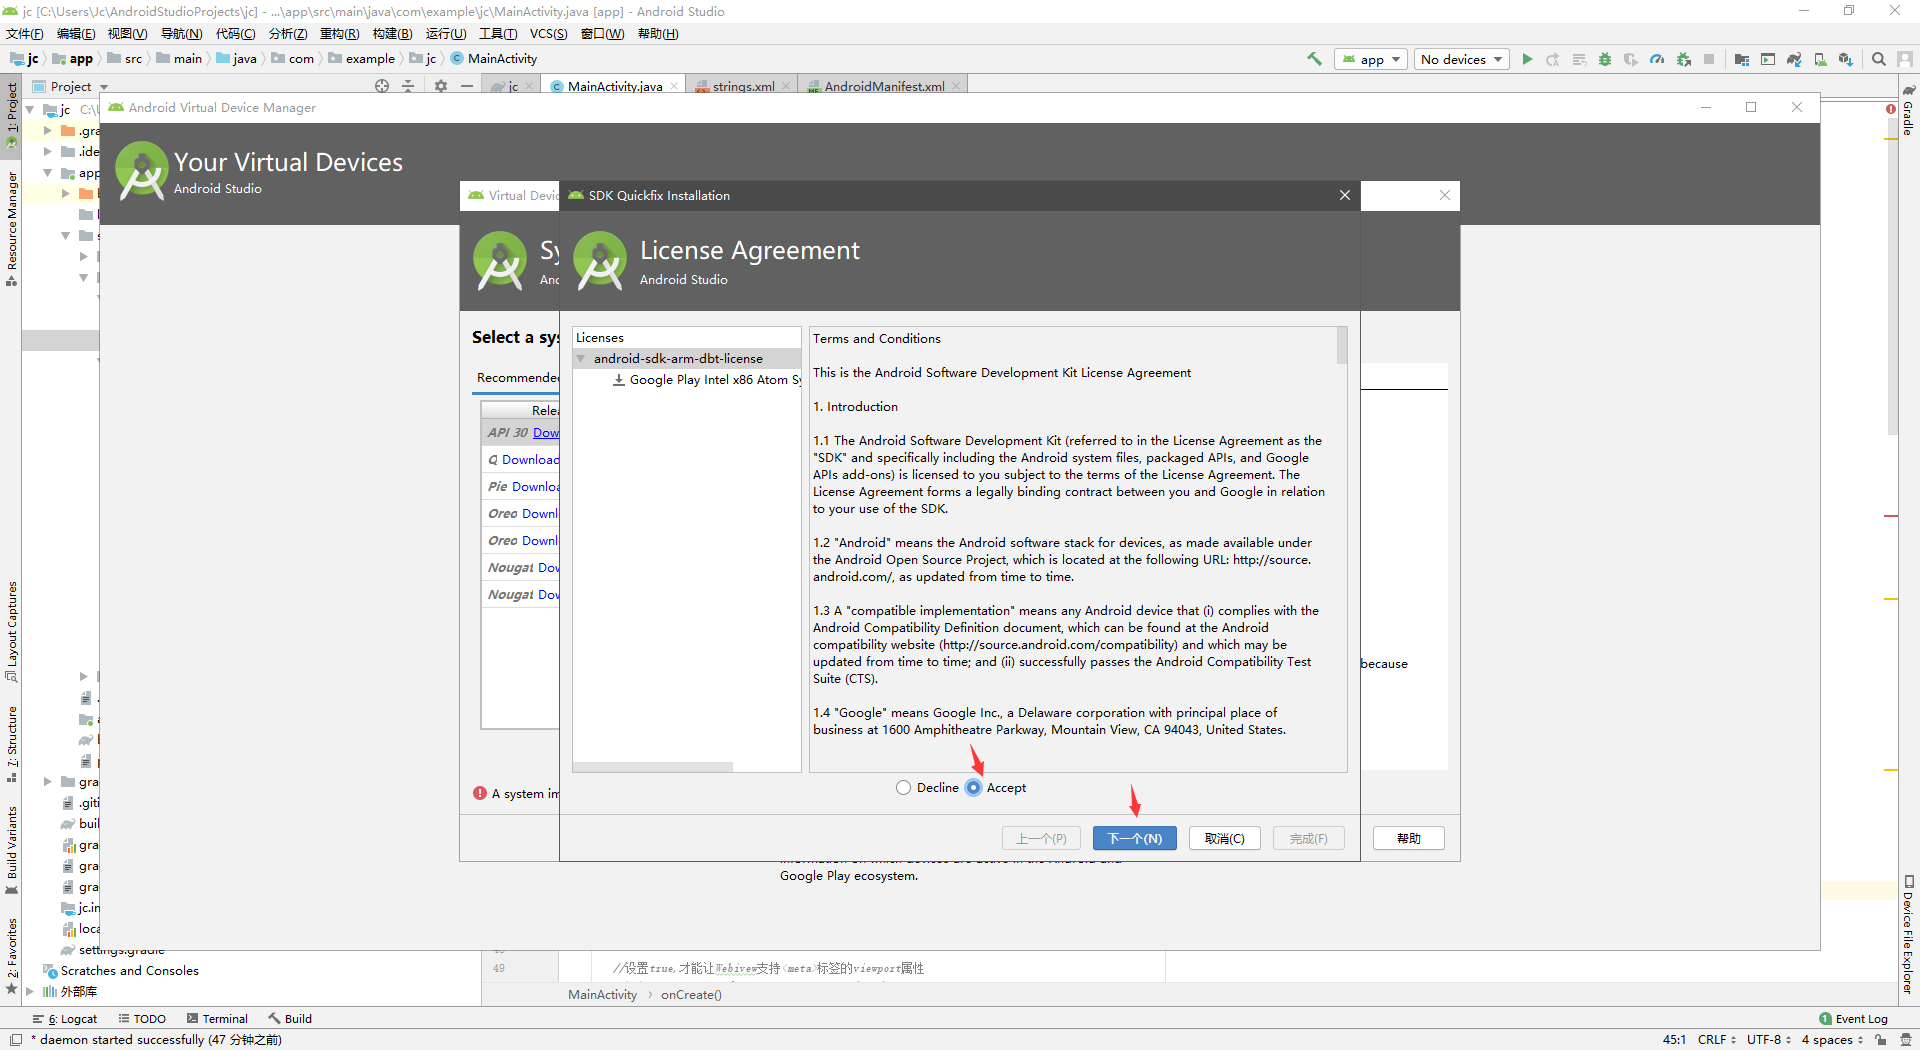Viewport: 1920px width, 1050px height.
Task: Hide the Project panel with dash icon
Action: coord(466,86)
